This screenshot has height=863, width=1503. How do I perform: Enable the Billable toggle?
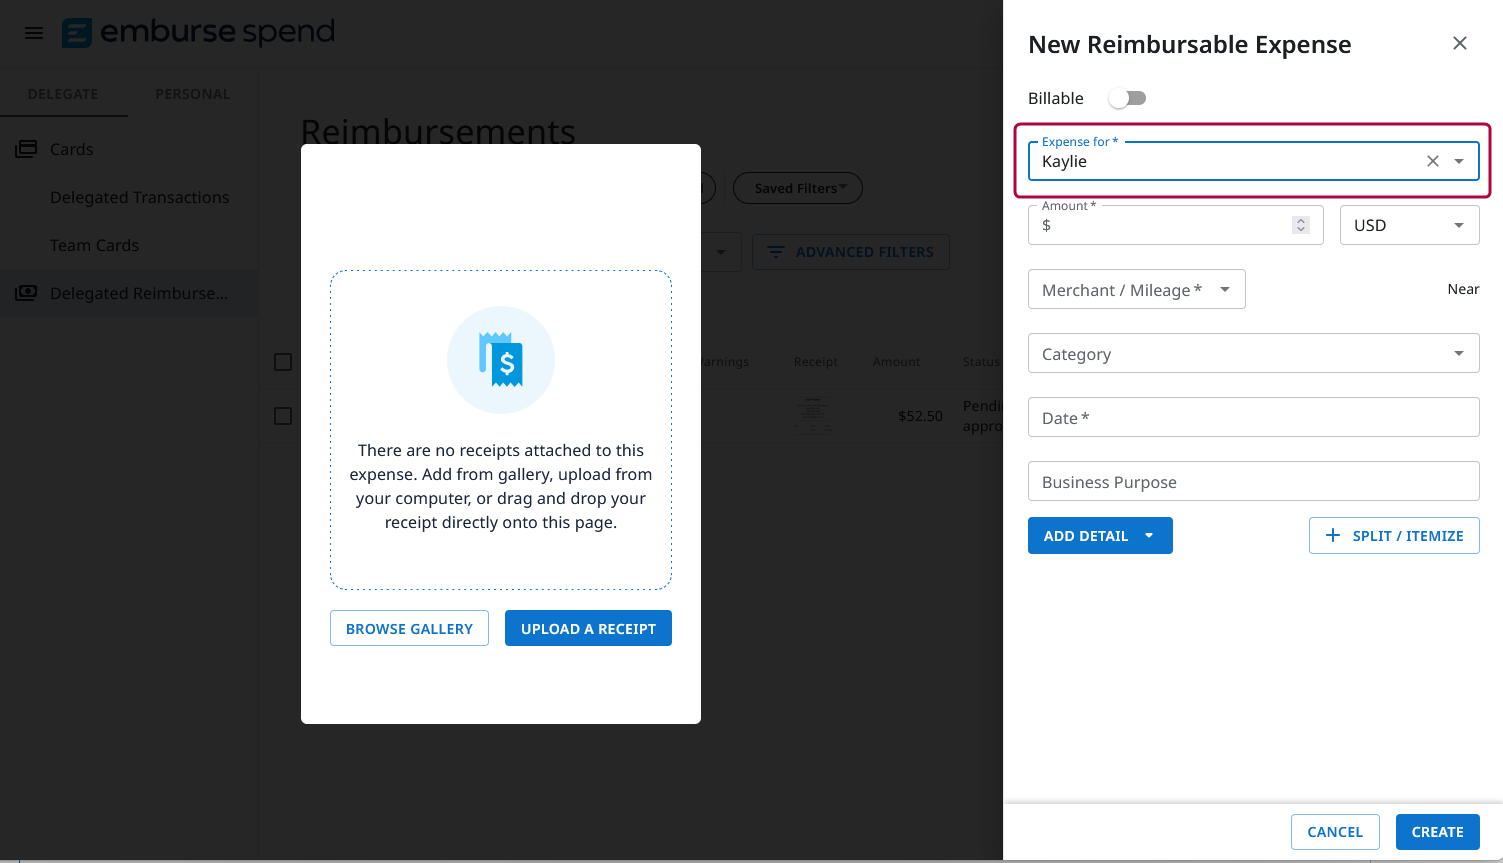(x=1127, y=98)
